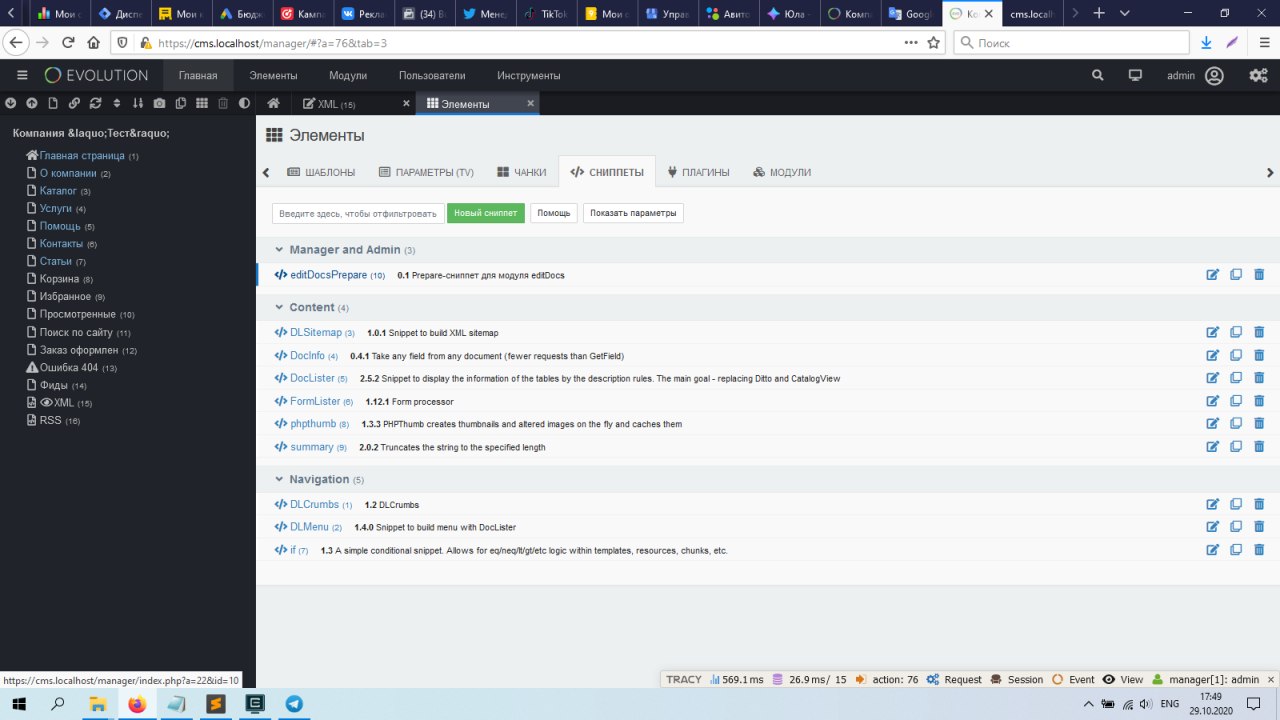Click the Новый сниппет button
Screen dimensions: 1280x720
point(486,213)
